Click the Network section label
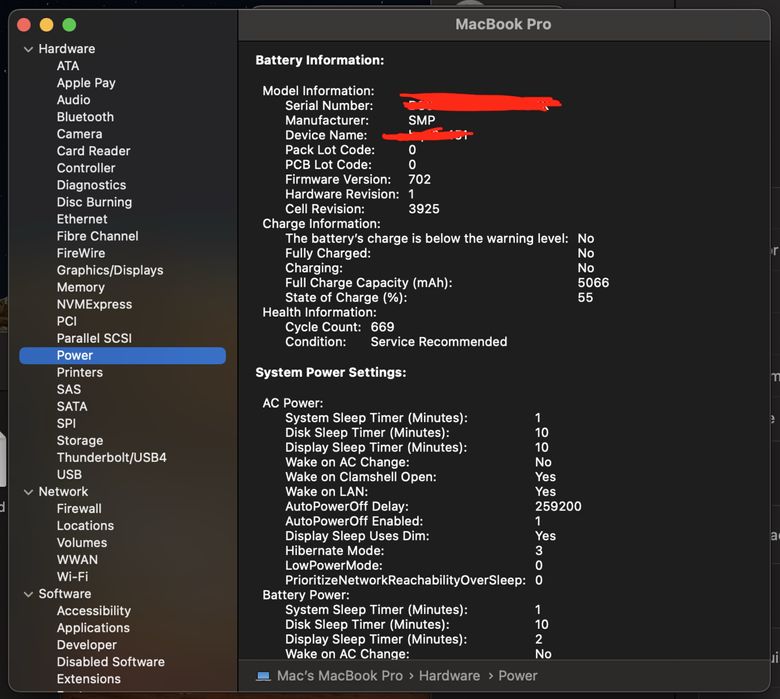Image resolution: width=780 pixels, height=699 pixels. point(63,492)
